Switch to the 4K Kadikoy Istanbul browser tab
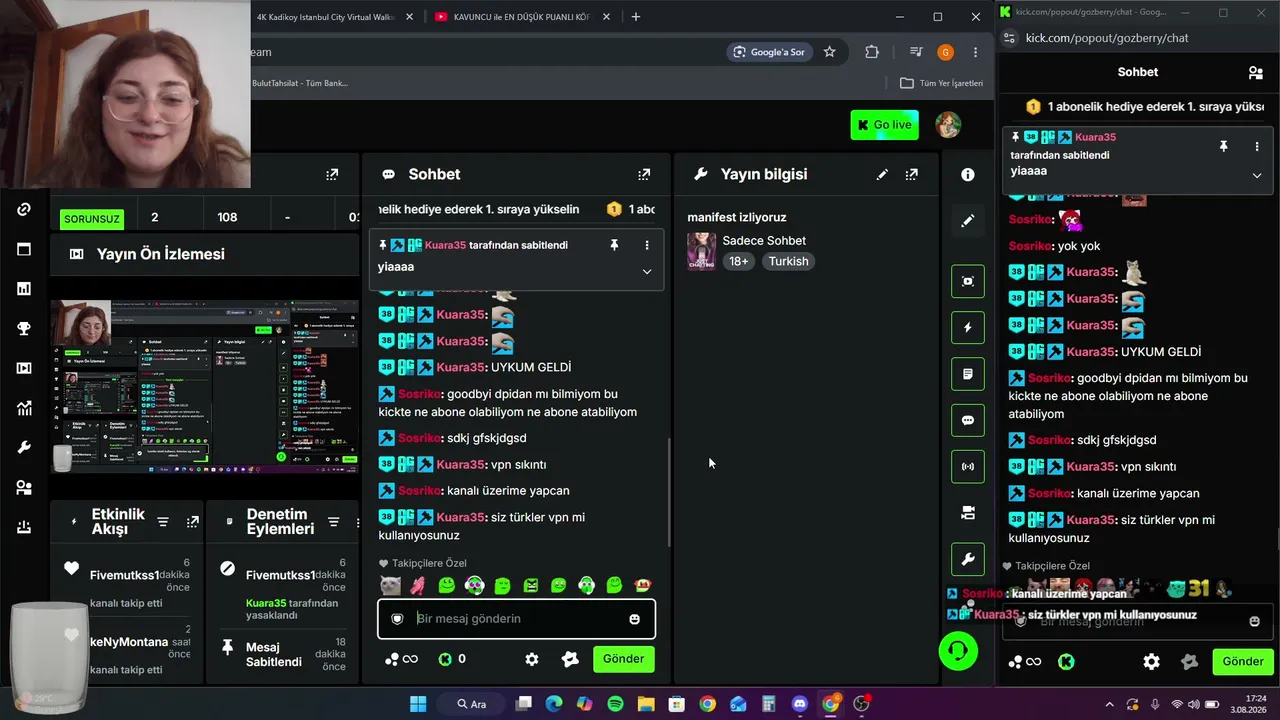The height and width of the screenshot is (720, 1280). click(328, 17)
